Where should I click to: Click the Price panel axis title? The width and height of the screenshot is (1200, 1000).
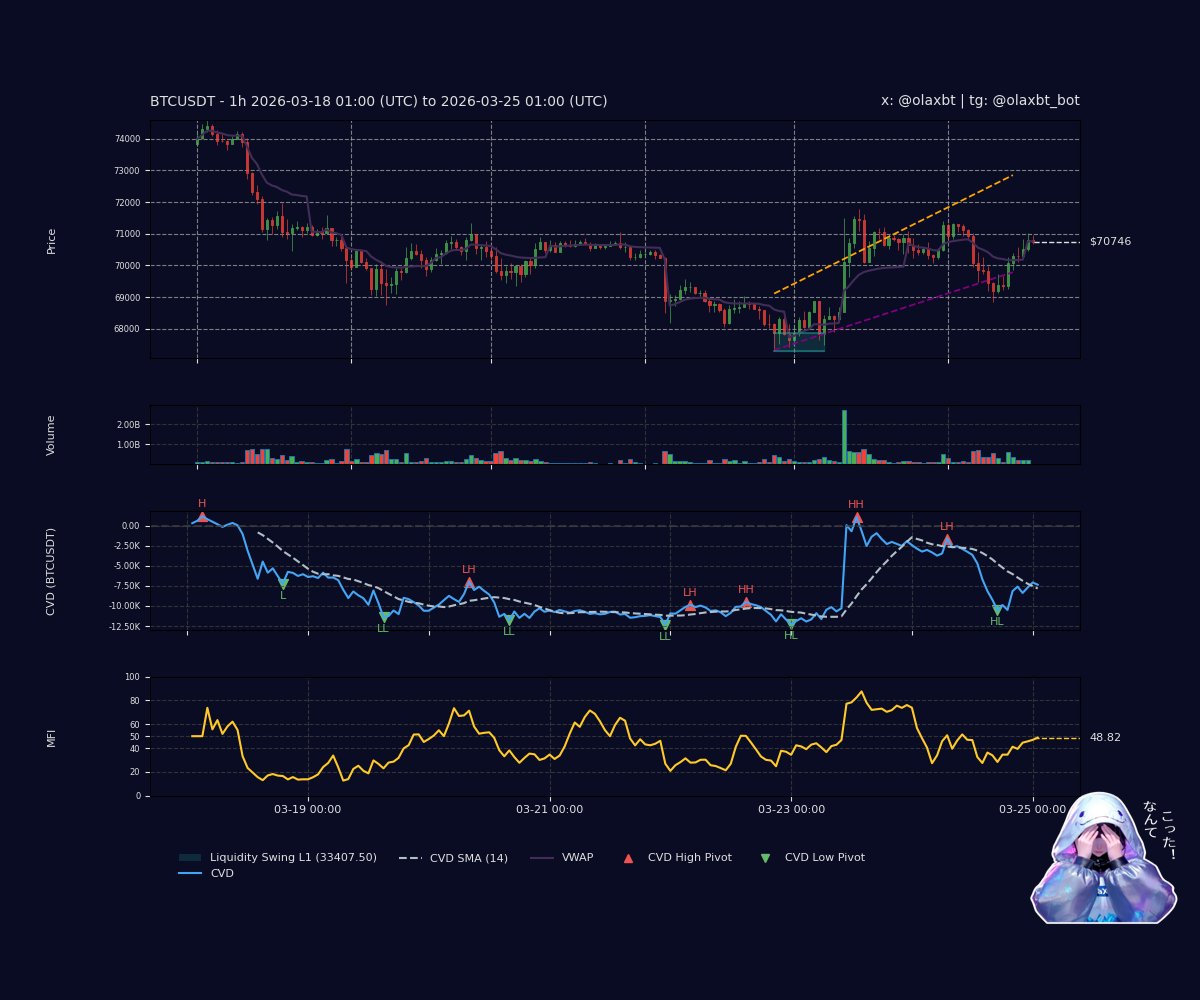[x=51, y=241]
